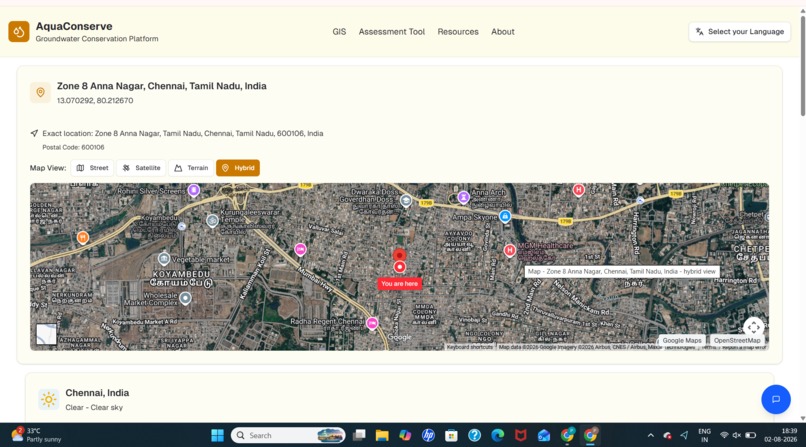The image size is (806, 447).
Task: Go to Resources in the navigation
Action: pyautogui.click(x=457, y=32)
